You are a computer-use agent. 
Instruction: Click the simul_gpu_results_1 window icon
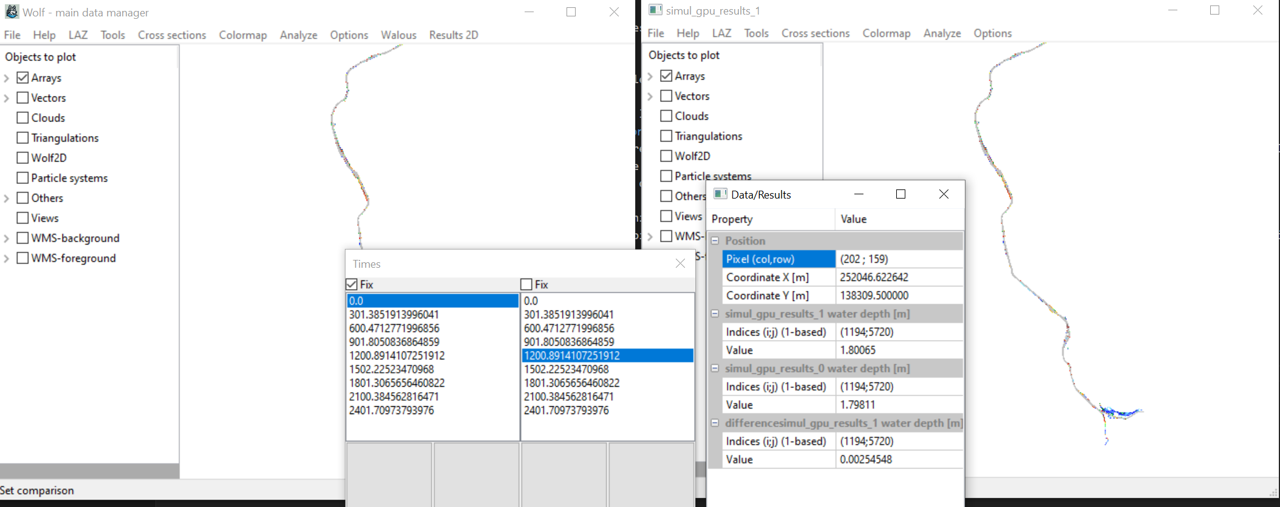tap(655, 10)
